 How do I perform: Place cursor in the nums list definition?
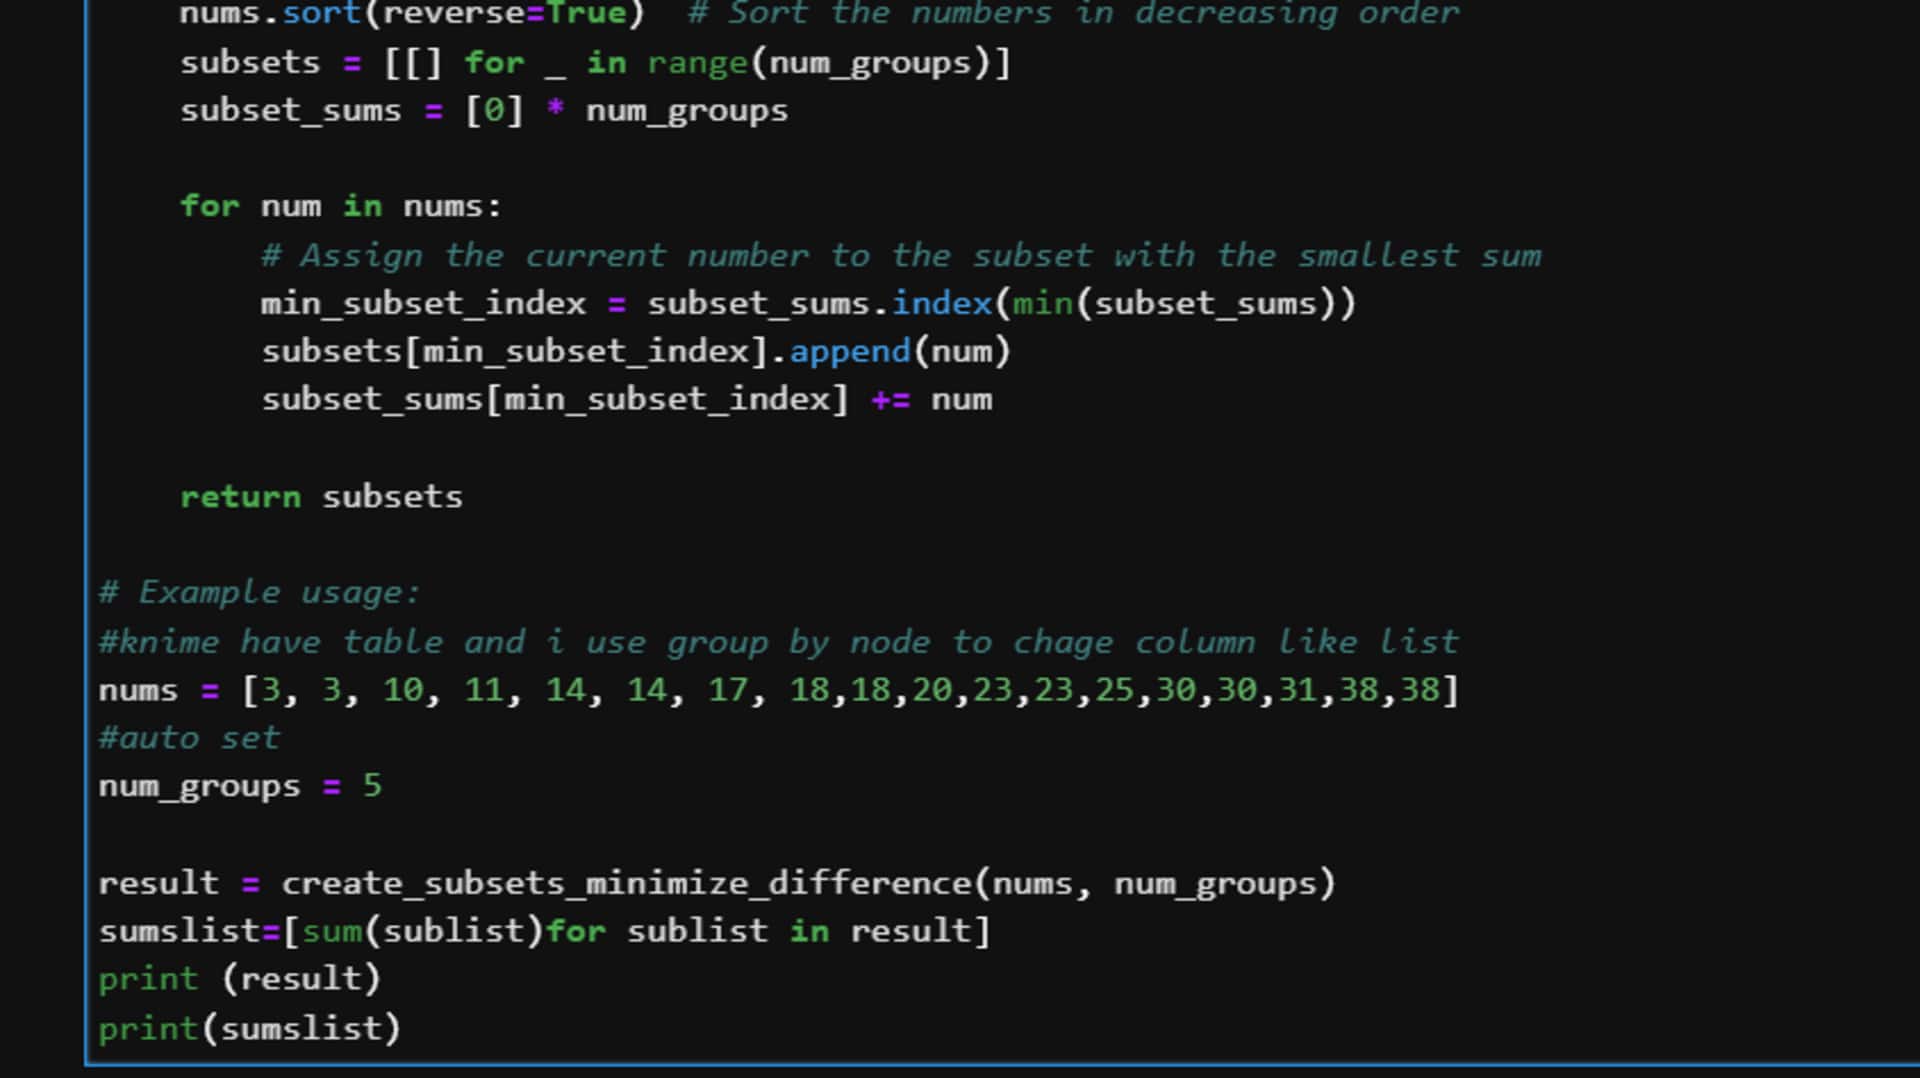click(x=700, y=689)
